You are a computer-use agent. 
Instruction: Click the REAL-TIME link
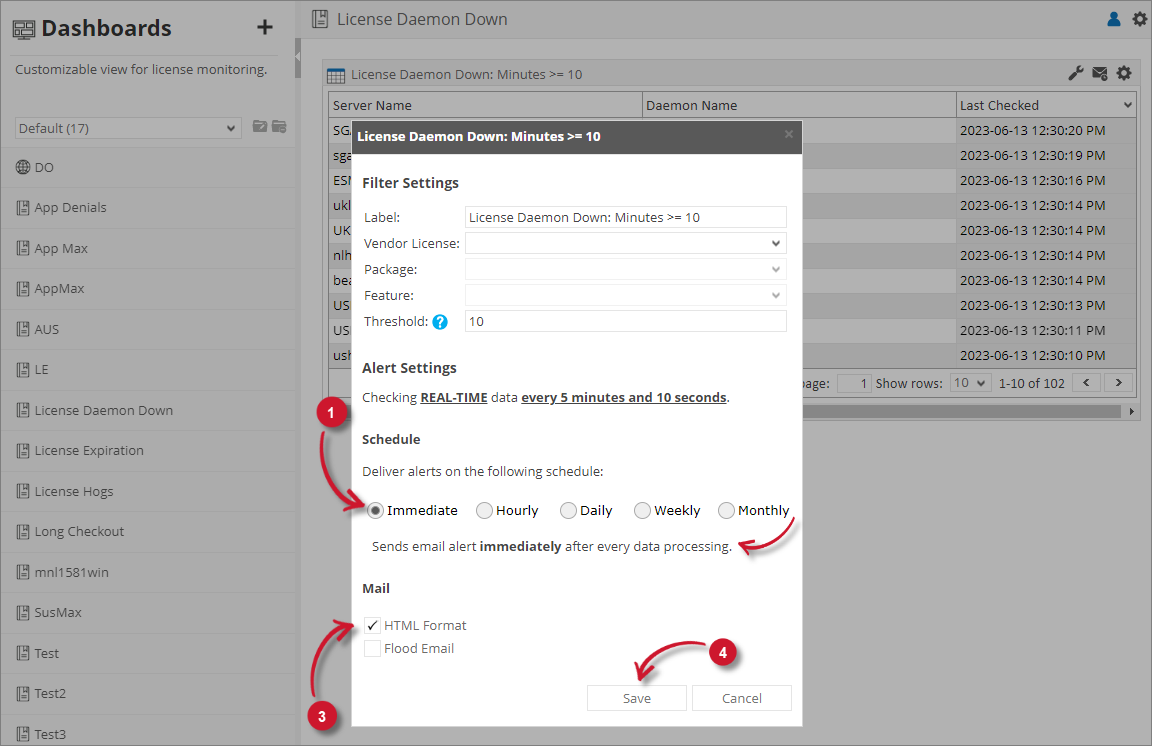pos(453,398)
